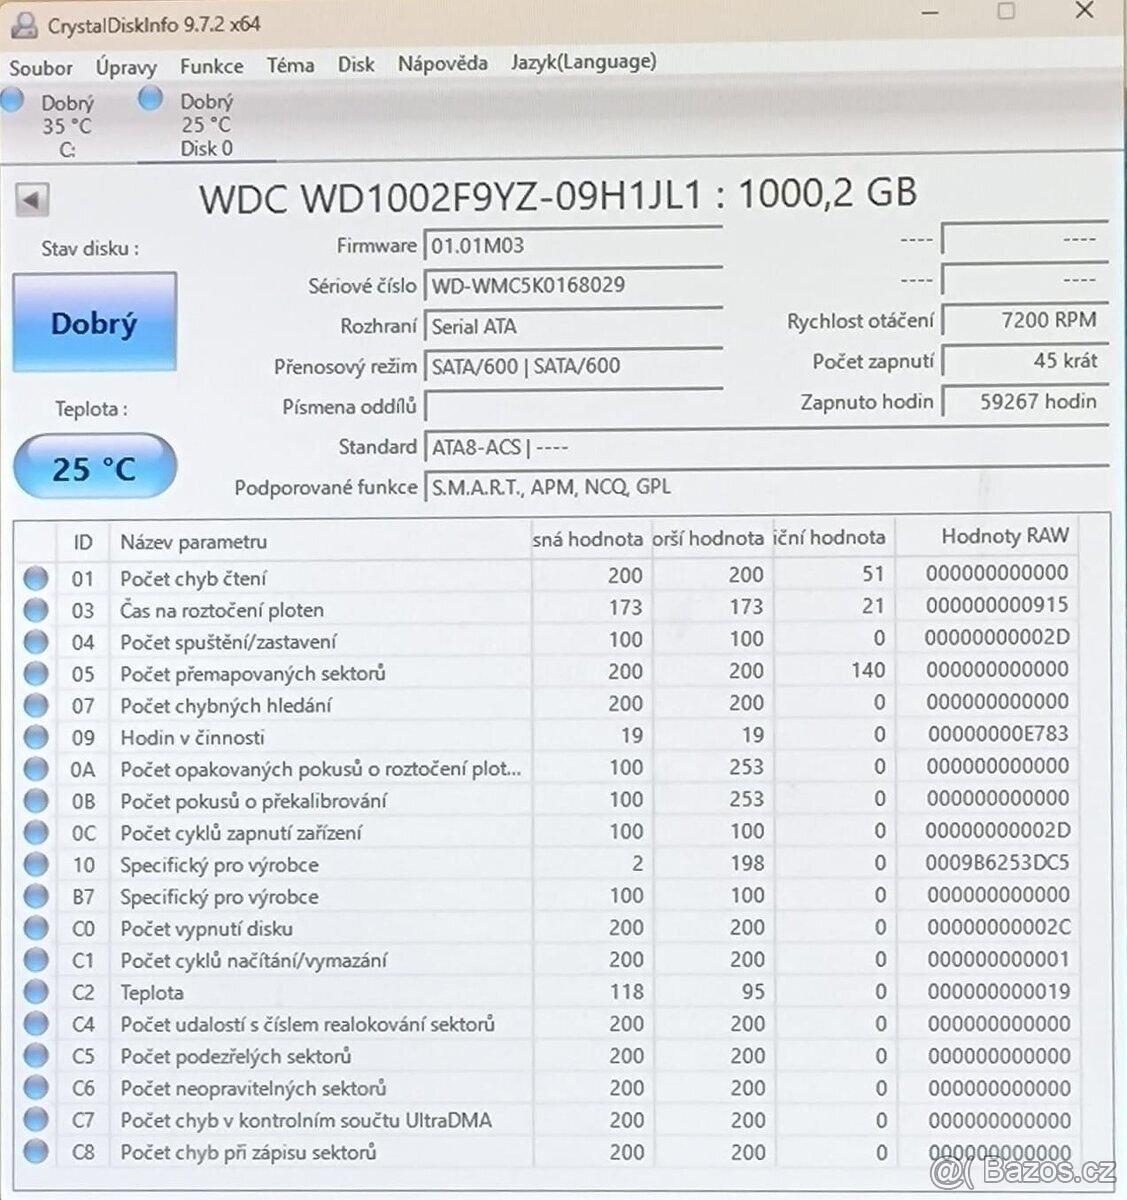
Task: Click the status dot for Počet chyb čtení
Action: (36, 578)
